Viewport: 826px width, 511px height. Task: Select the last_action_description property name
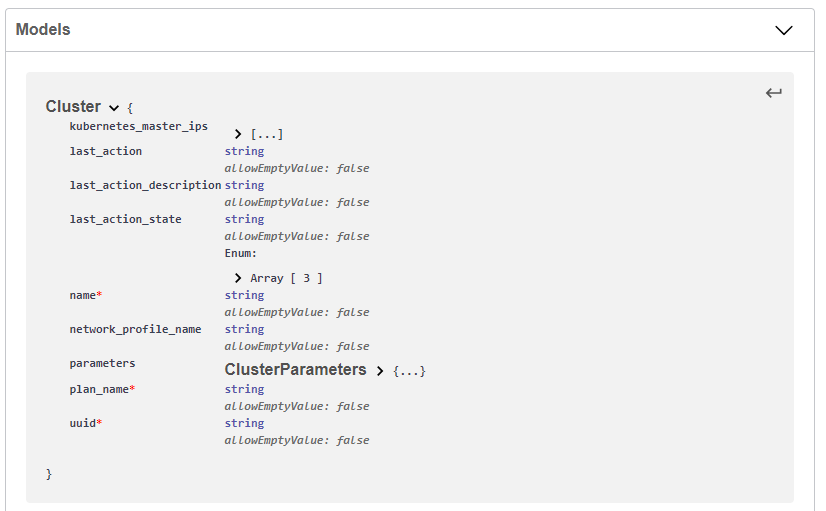(x=145, y=185)
